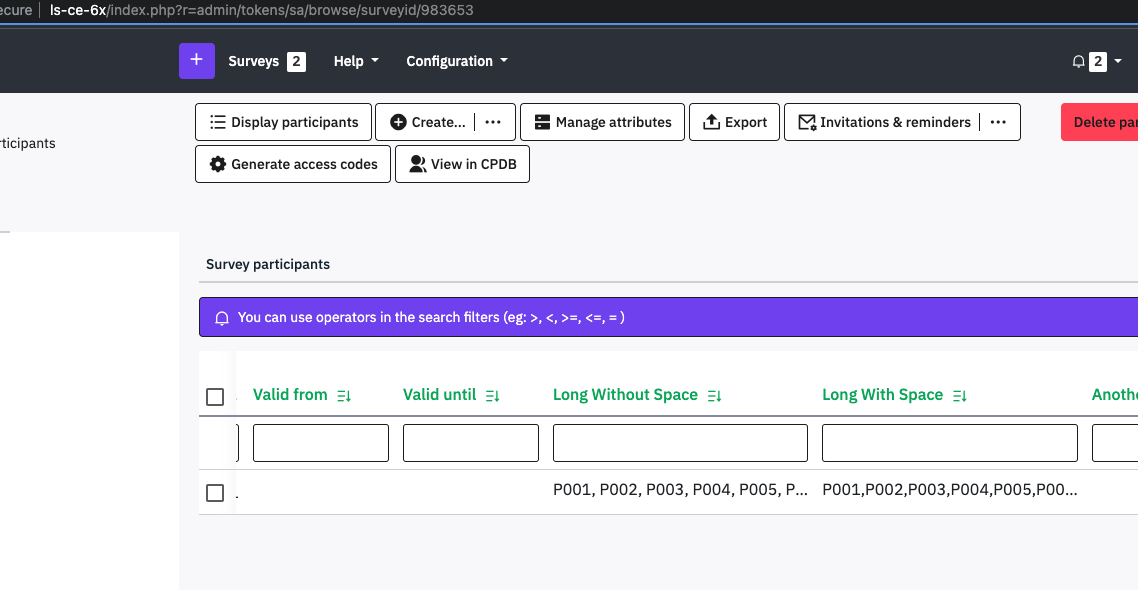Click sort icon for Long With Space
The height and width of the screenshot is (590, 1138).
point(960,396)
